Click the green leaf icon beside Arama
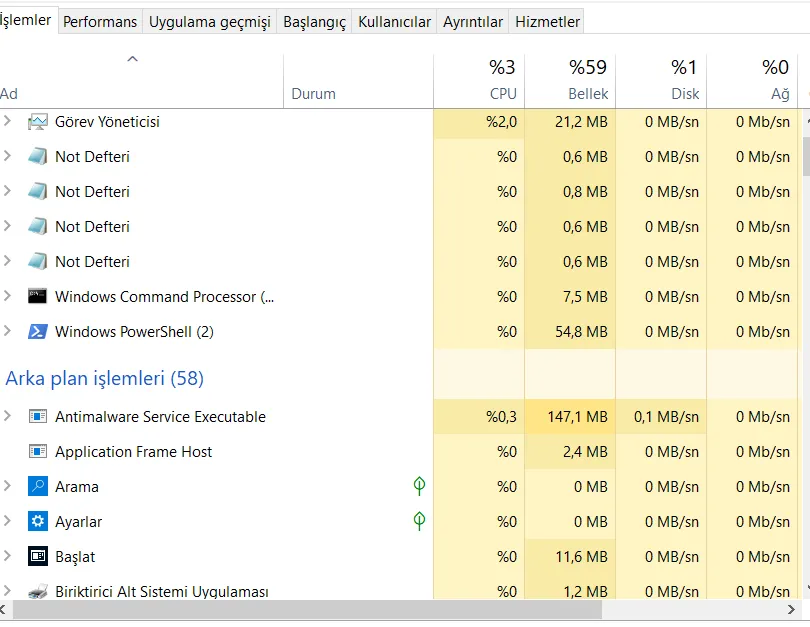The image size is (810, 627). (x=419, y=486)
